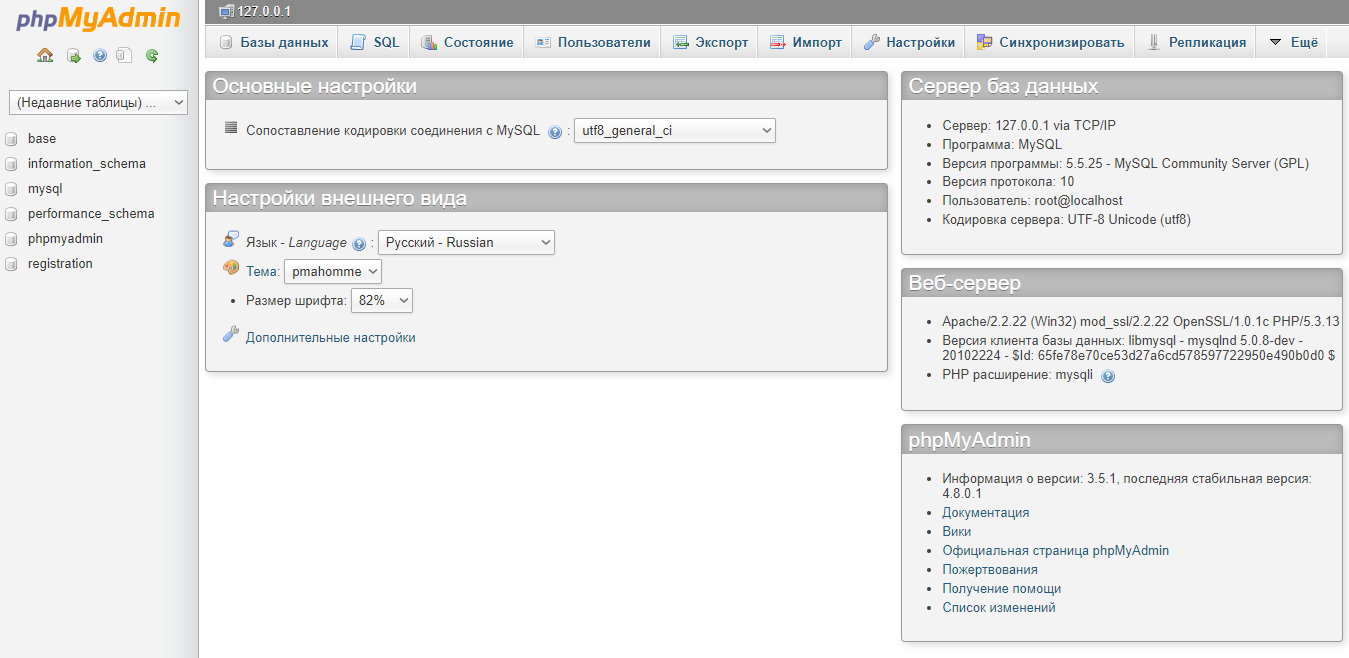
Task: Open the recent tables dropdown
Action: click(x=98, y=102)
